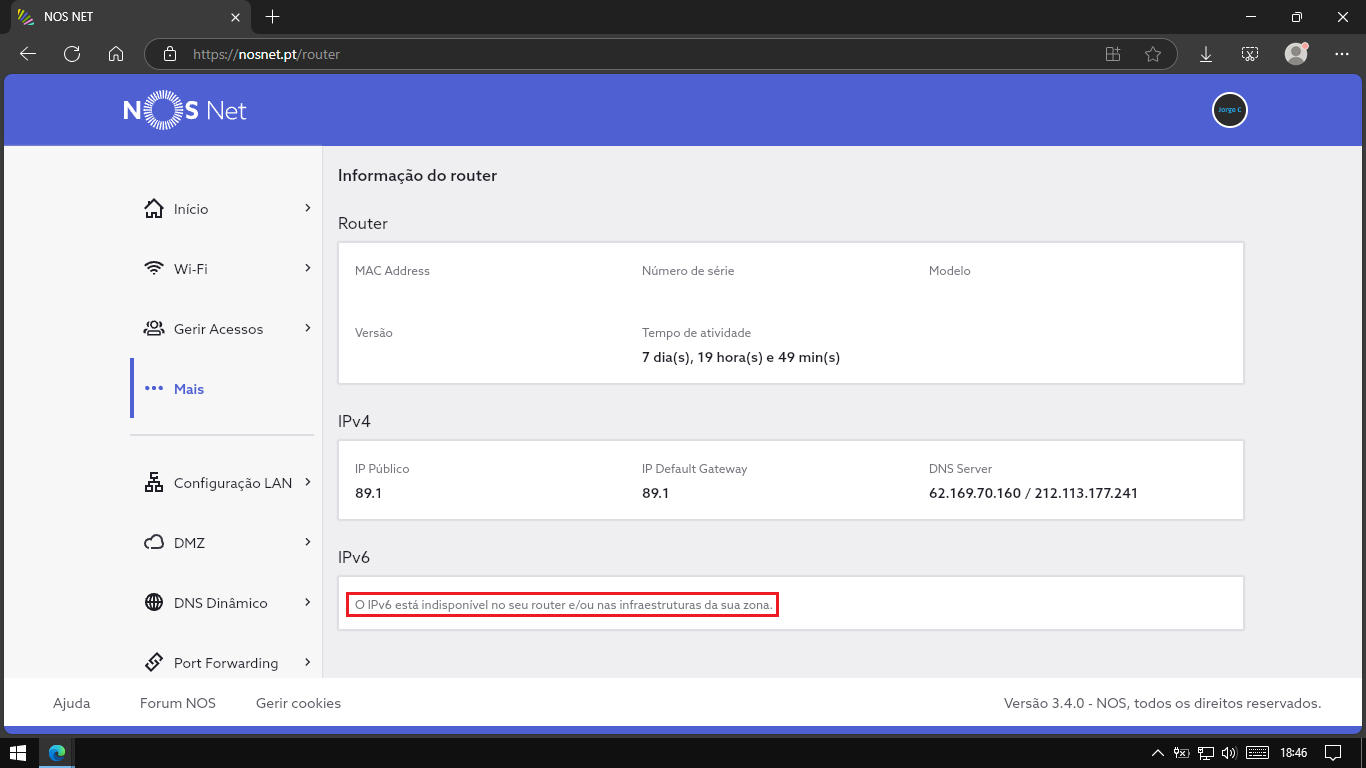The height and width of the screenshot is (768, 1366).
Task: Expand DNS Dinâmico chevron
Action: point(308,602)
